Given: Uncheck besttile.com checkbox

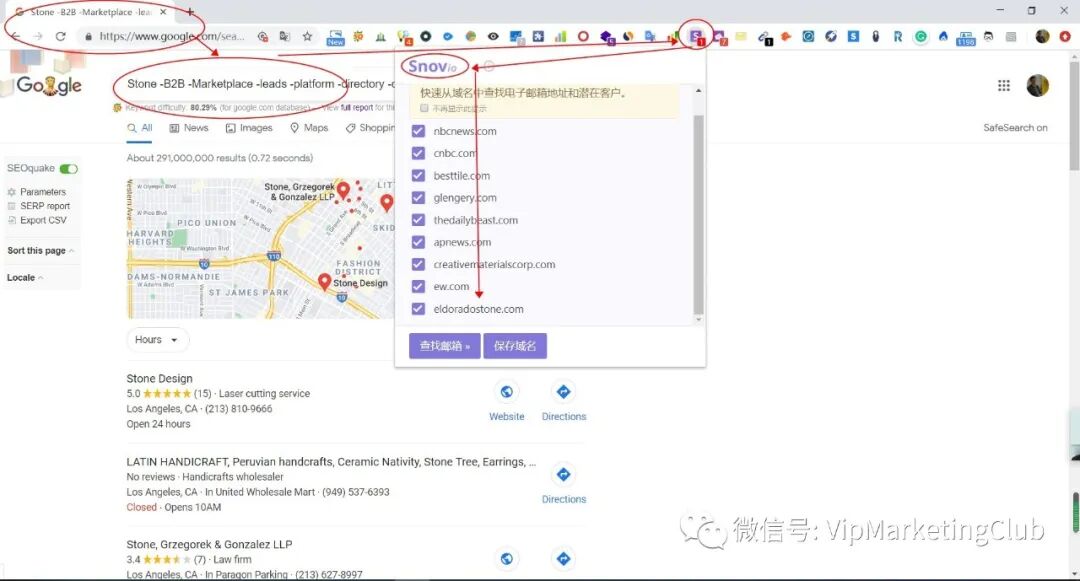Looking at the screenshot, I should click(418, 176).
